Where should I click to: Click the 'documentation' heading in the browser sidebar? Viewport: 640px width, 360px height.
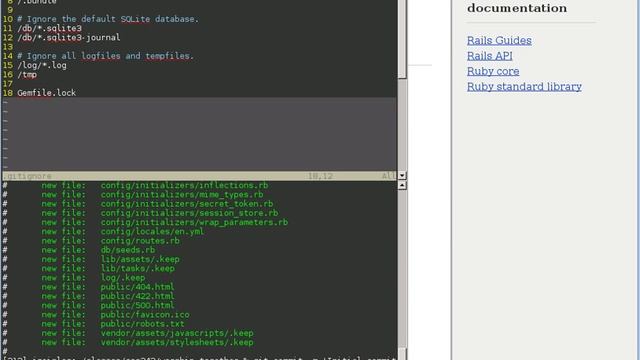(517, 8)
